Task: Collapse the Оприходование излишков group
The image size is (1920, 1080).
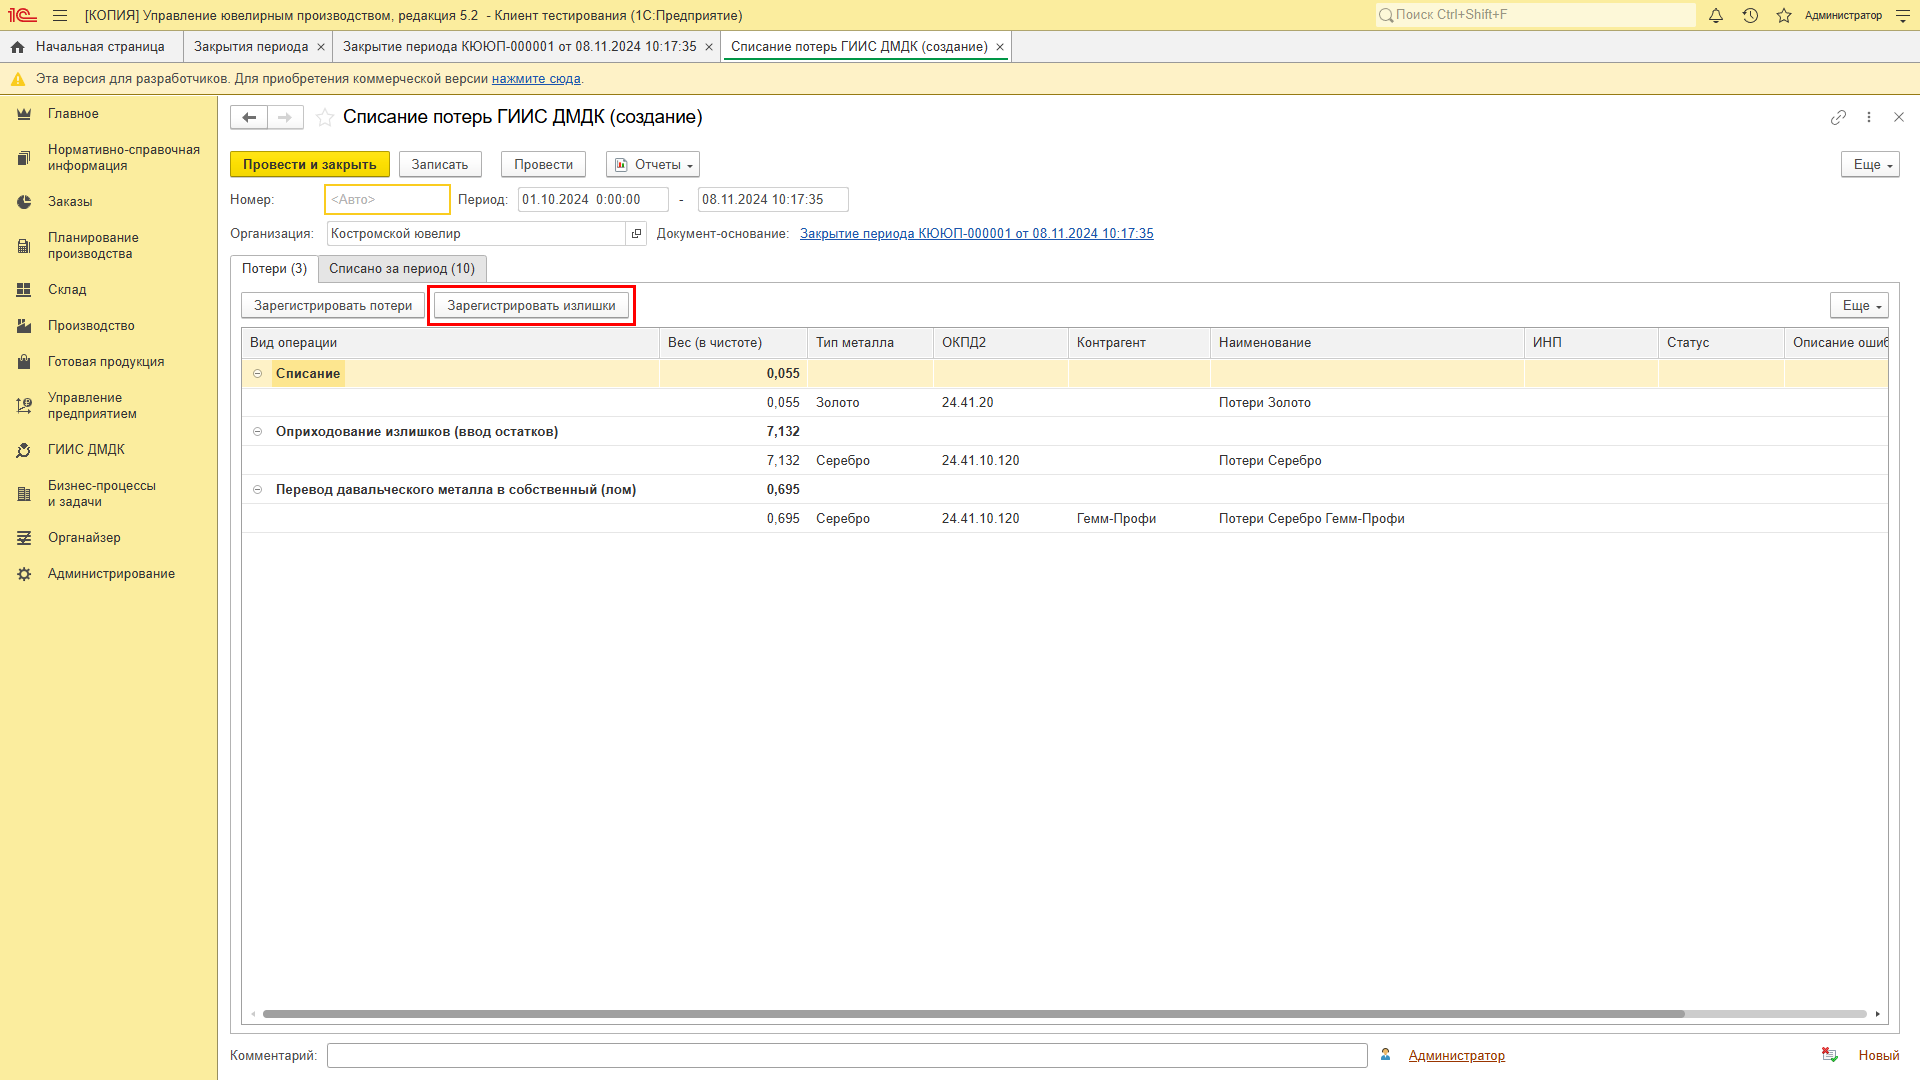Action: point(257,432)
